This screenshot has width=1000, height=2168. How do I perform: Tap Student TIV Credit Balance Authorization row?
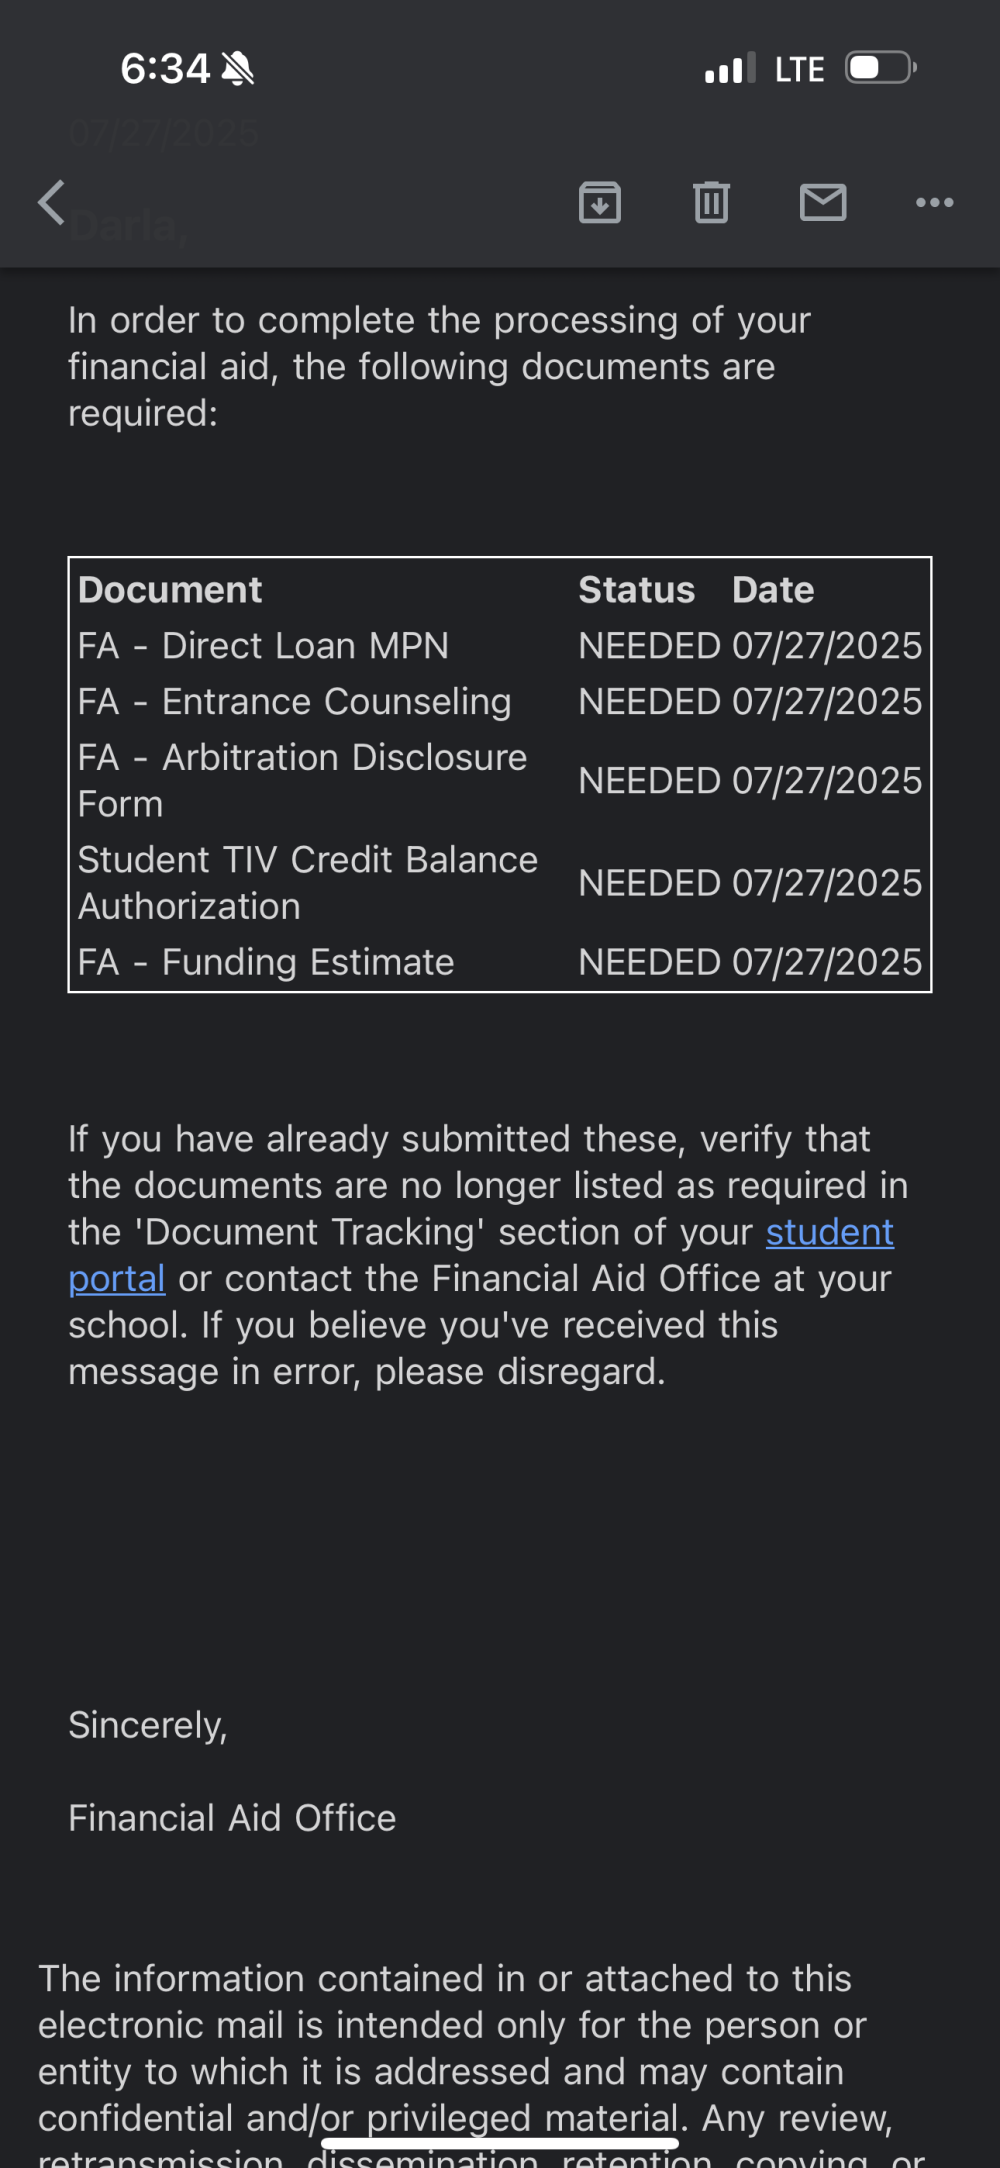500,883
